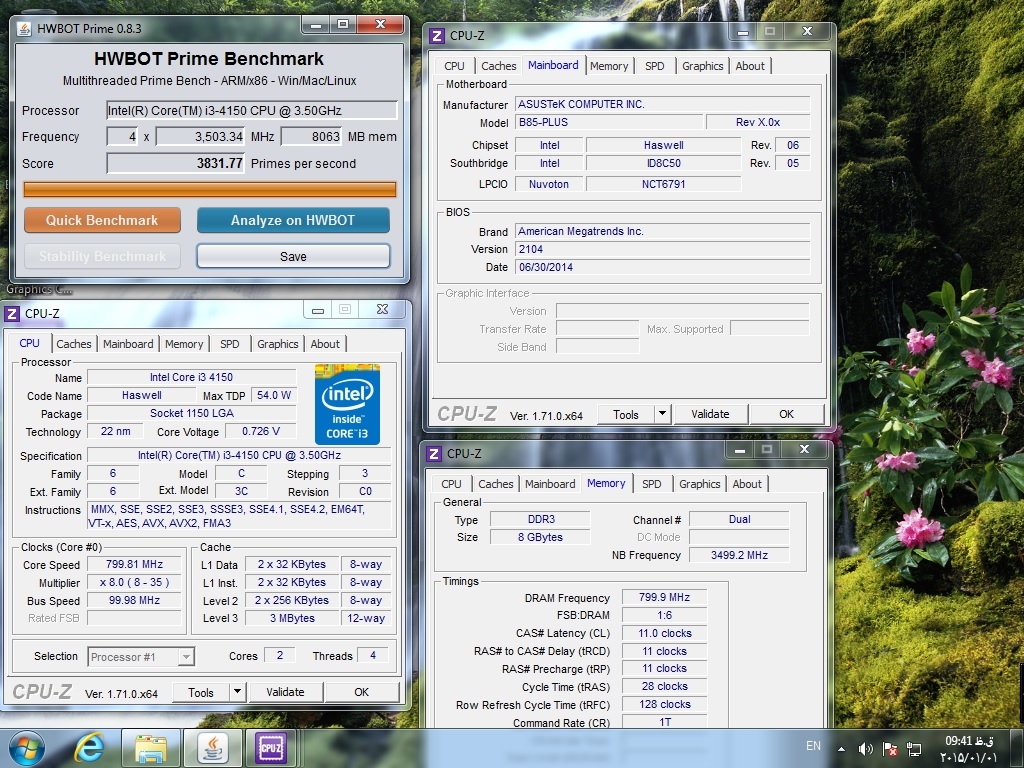
Task: Click the CPU-Z icon in bottom-left window title
Action: pyautogui.click(x=12, y=314)
